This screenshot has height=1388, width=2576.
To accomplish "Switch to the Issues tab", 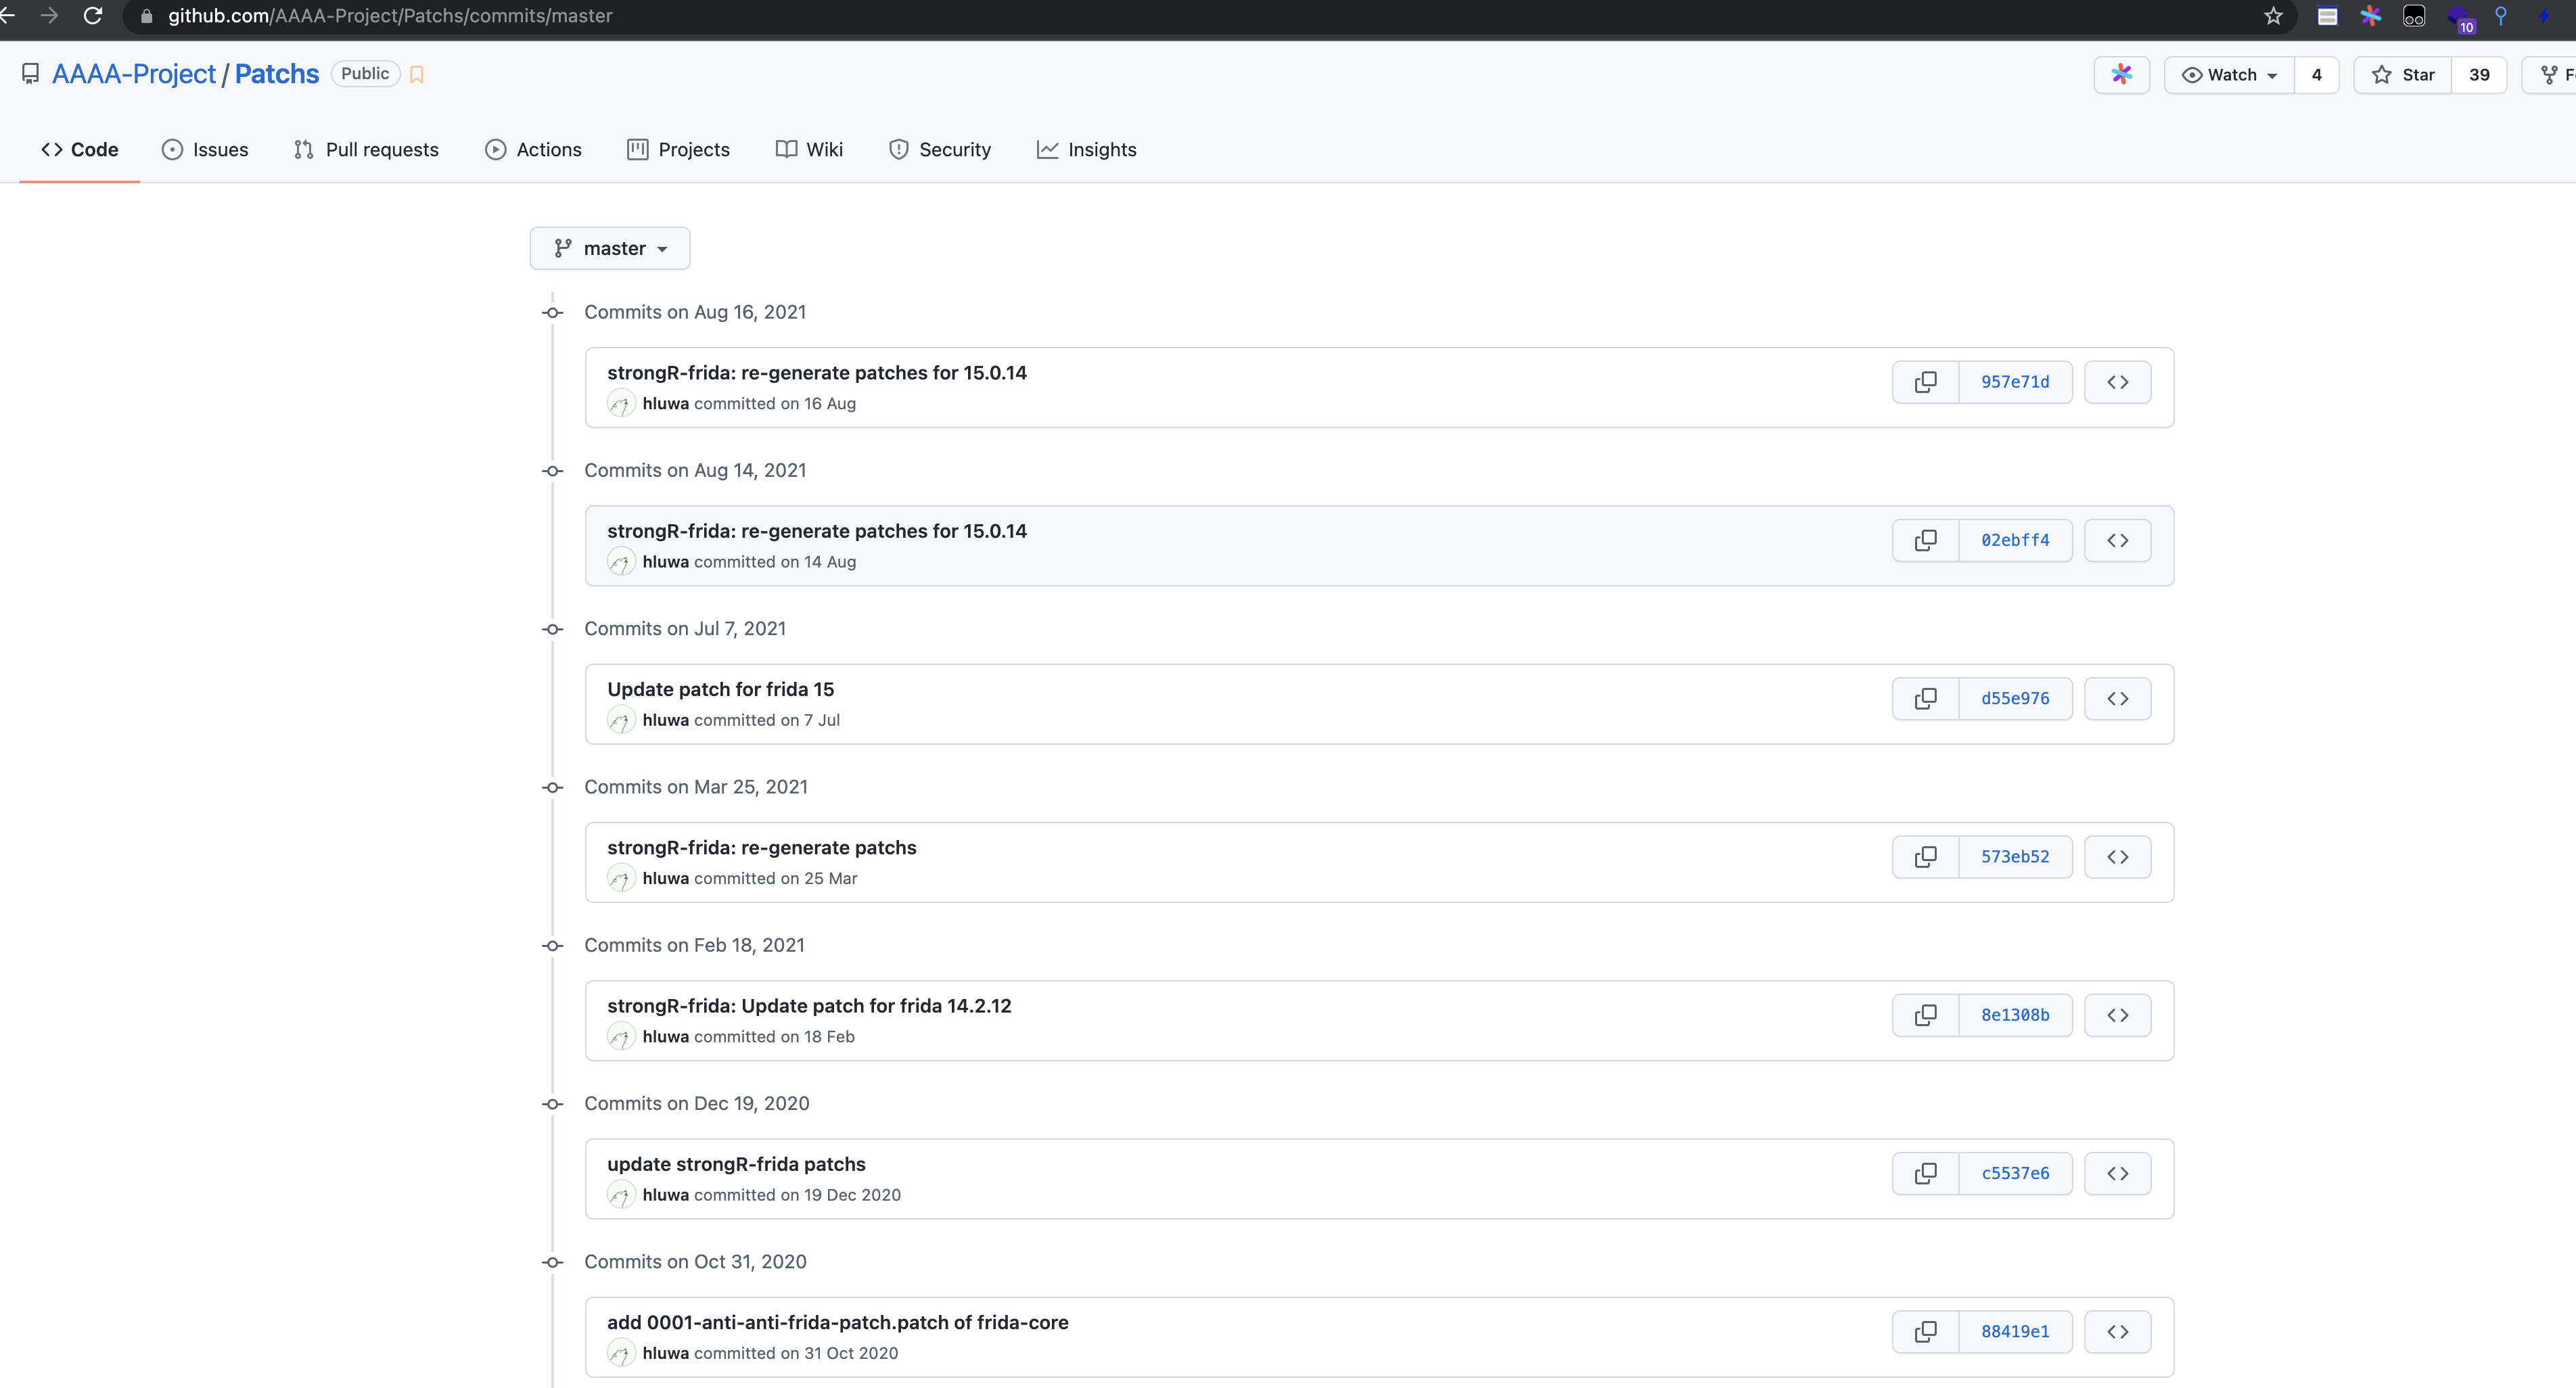I will click(x=205, y=150).
